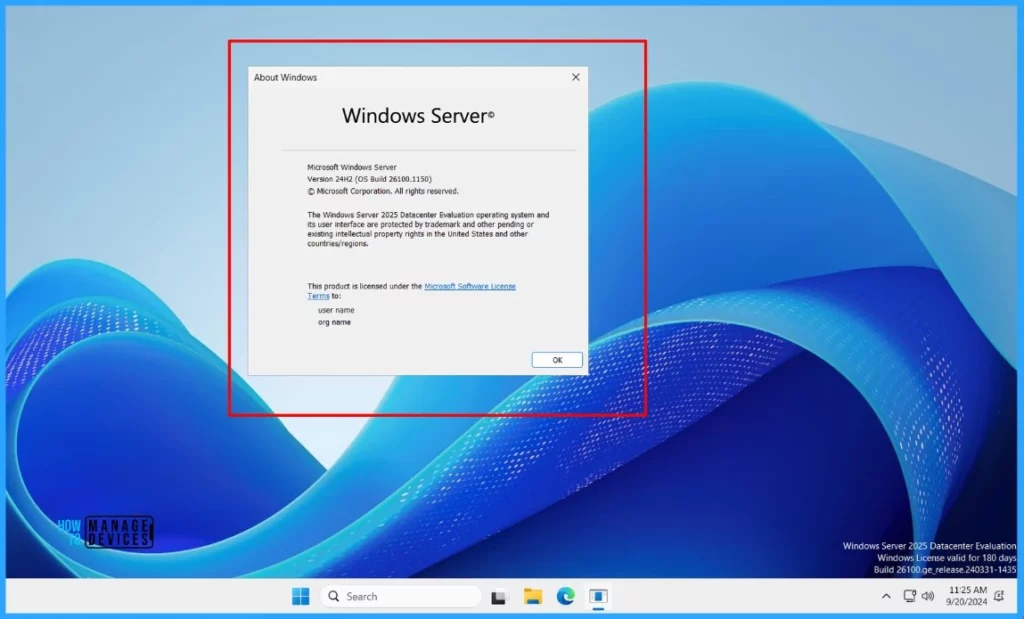Screen dimensions: 1024x619
Task: Click the "Microsoft Windows Server" text line
Action: (x=351, y=167)
